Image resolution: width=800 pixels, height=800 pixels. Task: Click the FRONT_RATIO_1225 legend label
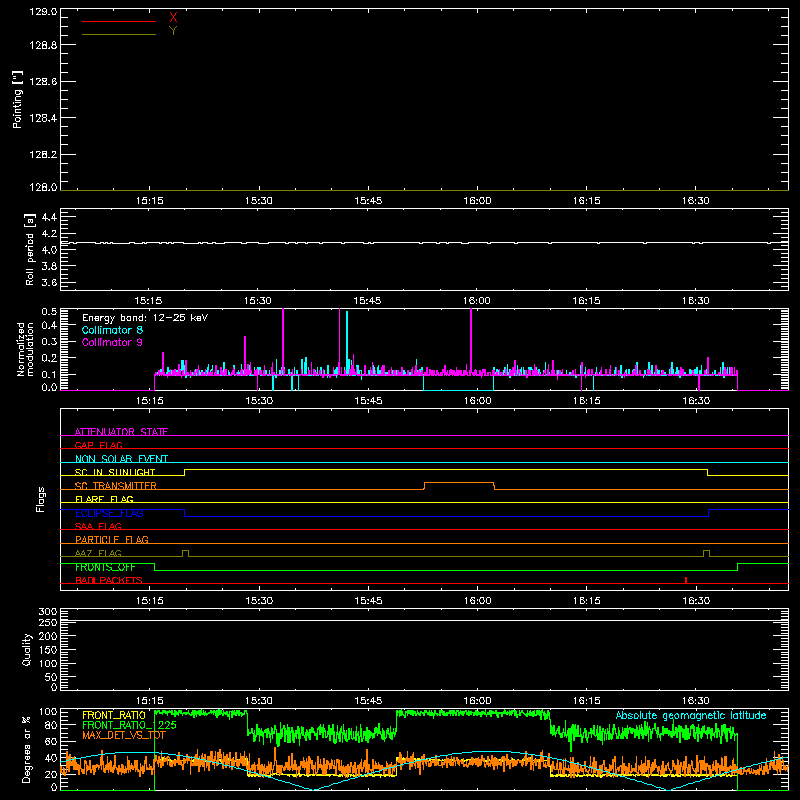coord(129,725)
